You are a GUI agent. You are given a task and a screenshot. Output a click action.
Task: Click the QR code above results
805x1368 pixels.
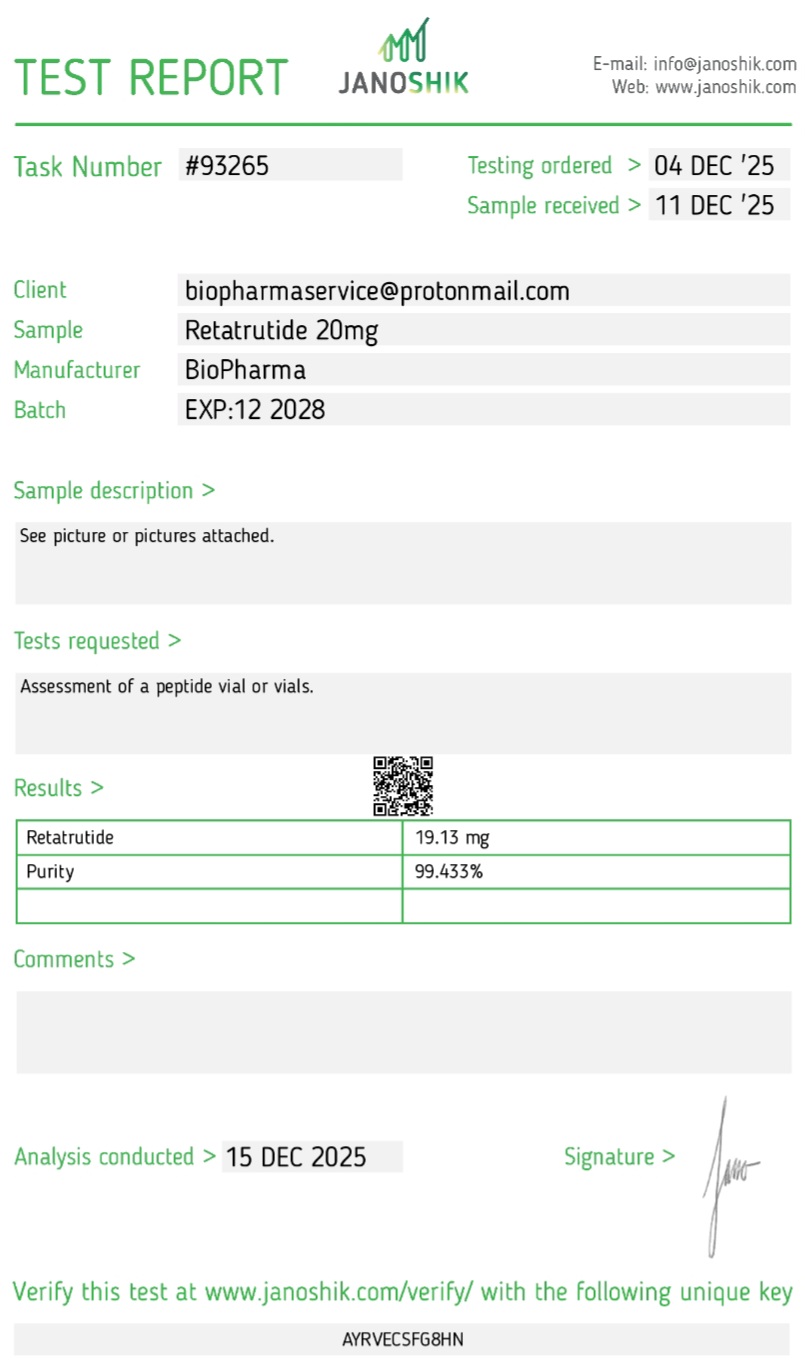[403, 786]
